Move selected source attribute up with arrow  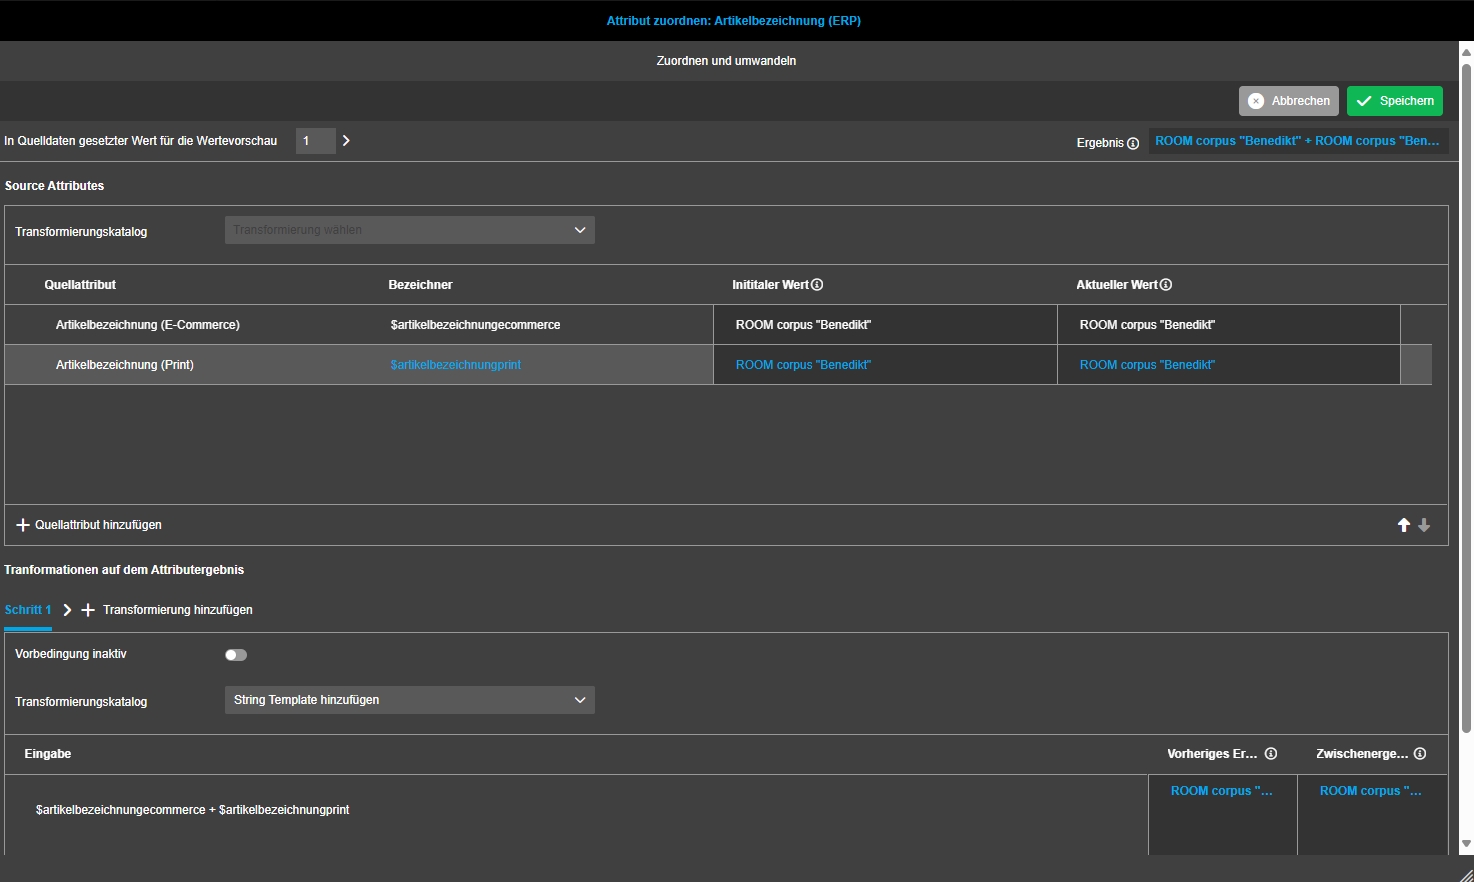(1403, 525)
